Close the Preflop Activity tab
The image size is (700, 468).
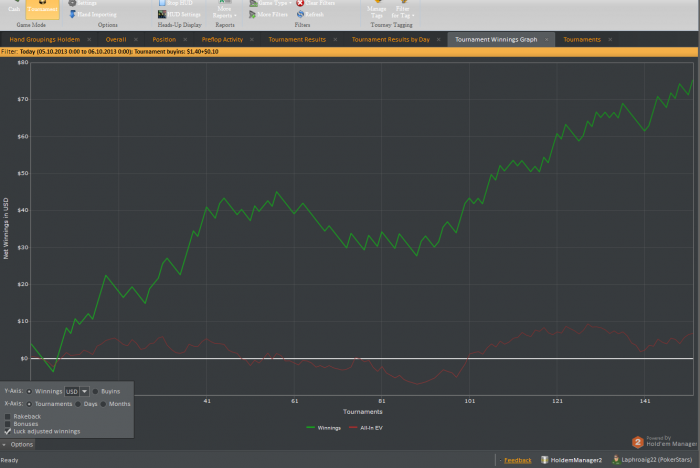(x=252, y=39)
